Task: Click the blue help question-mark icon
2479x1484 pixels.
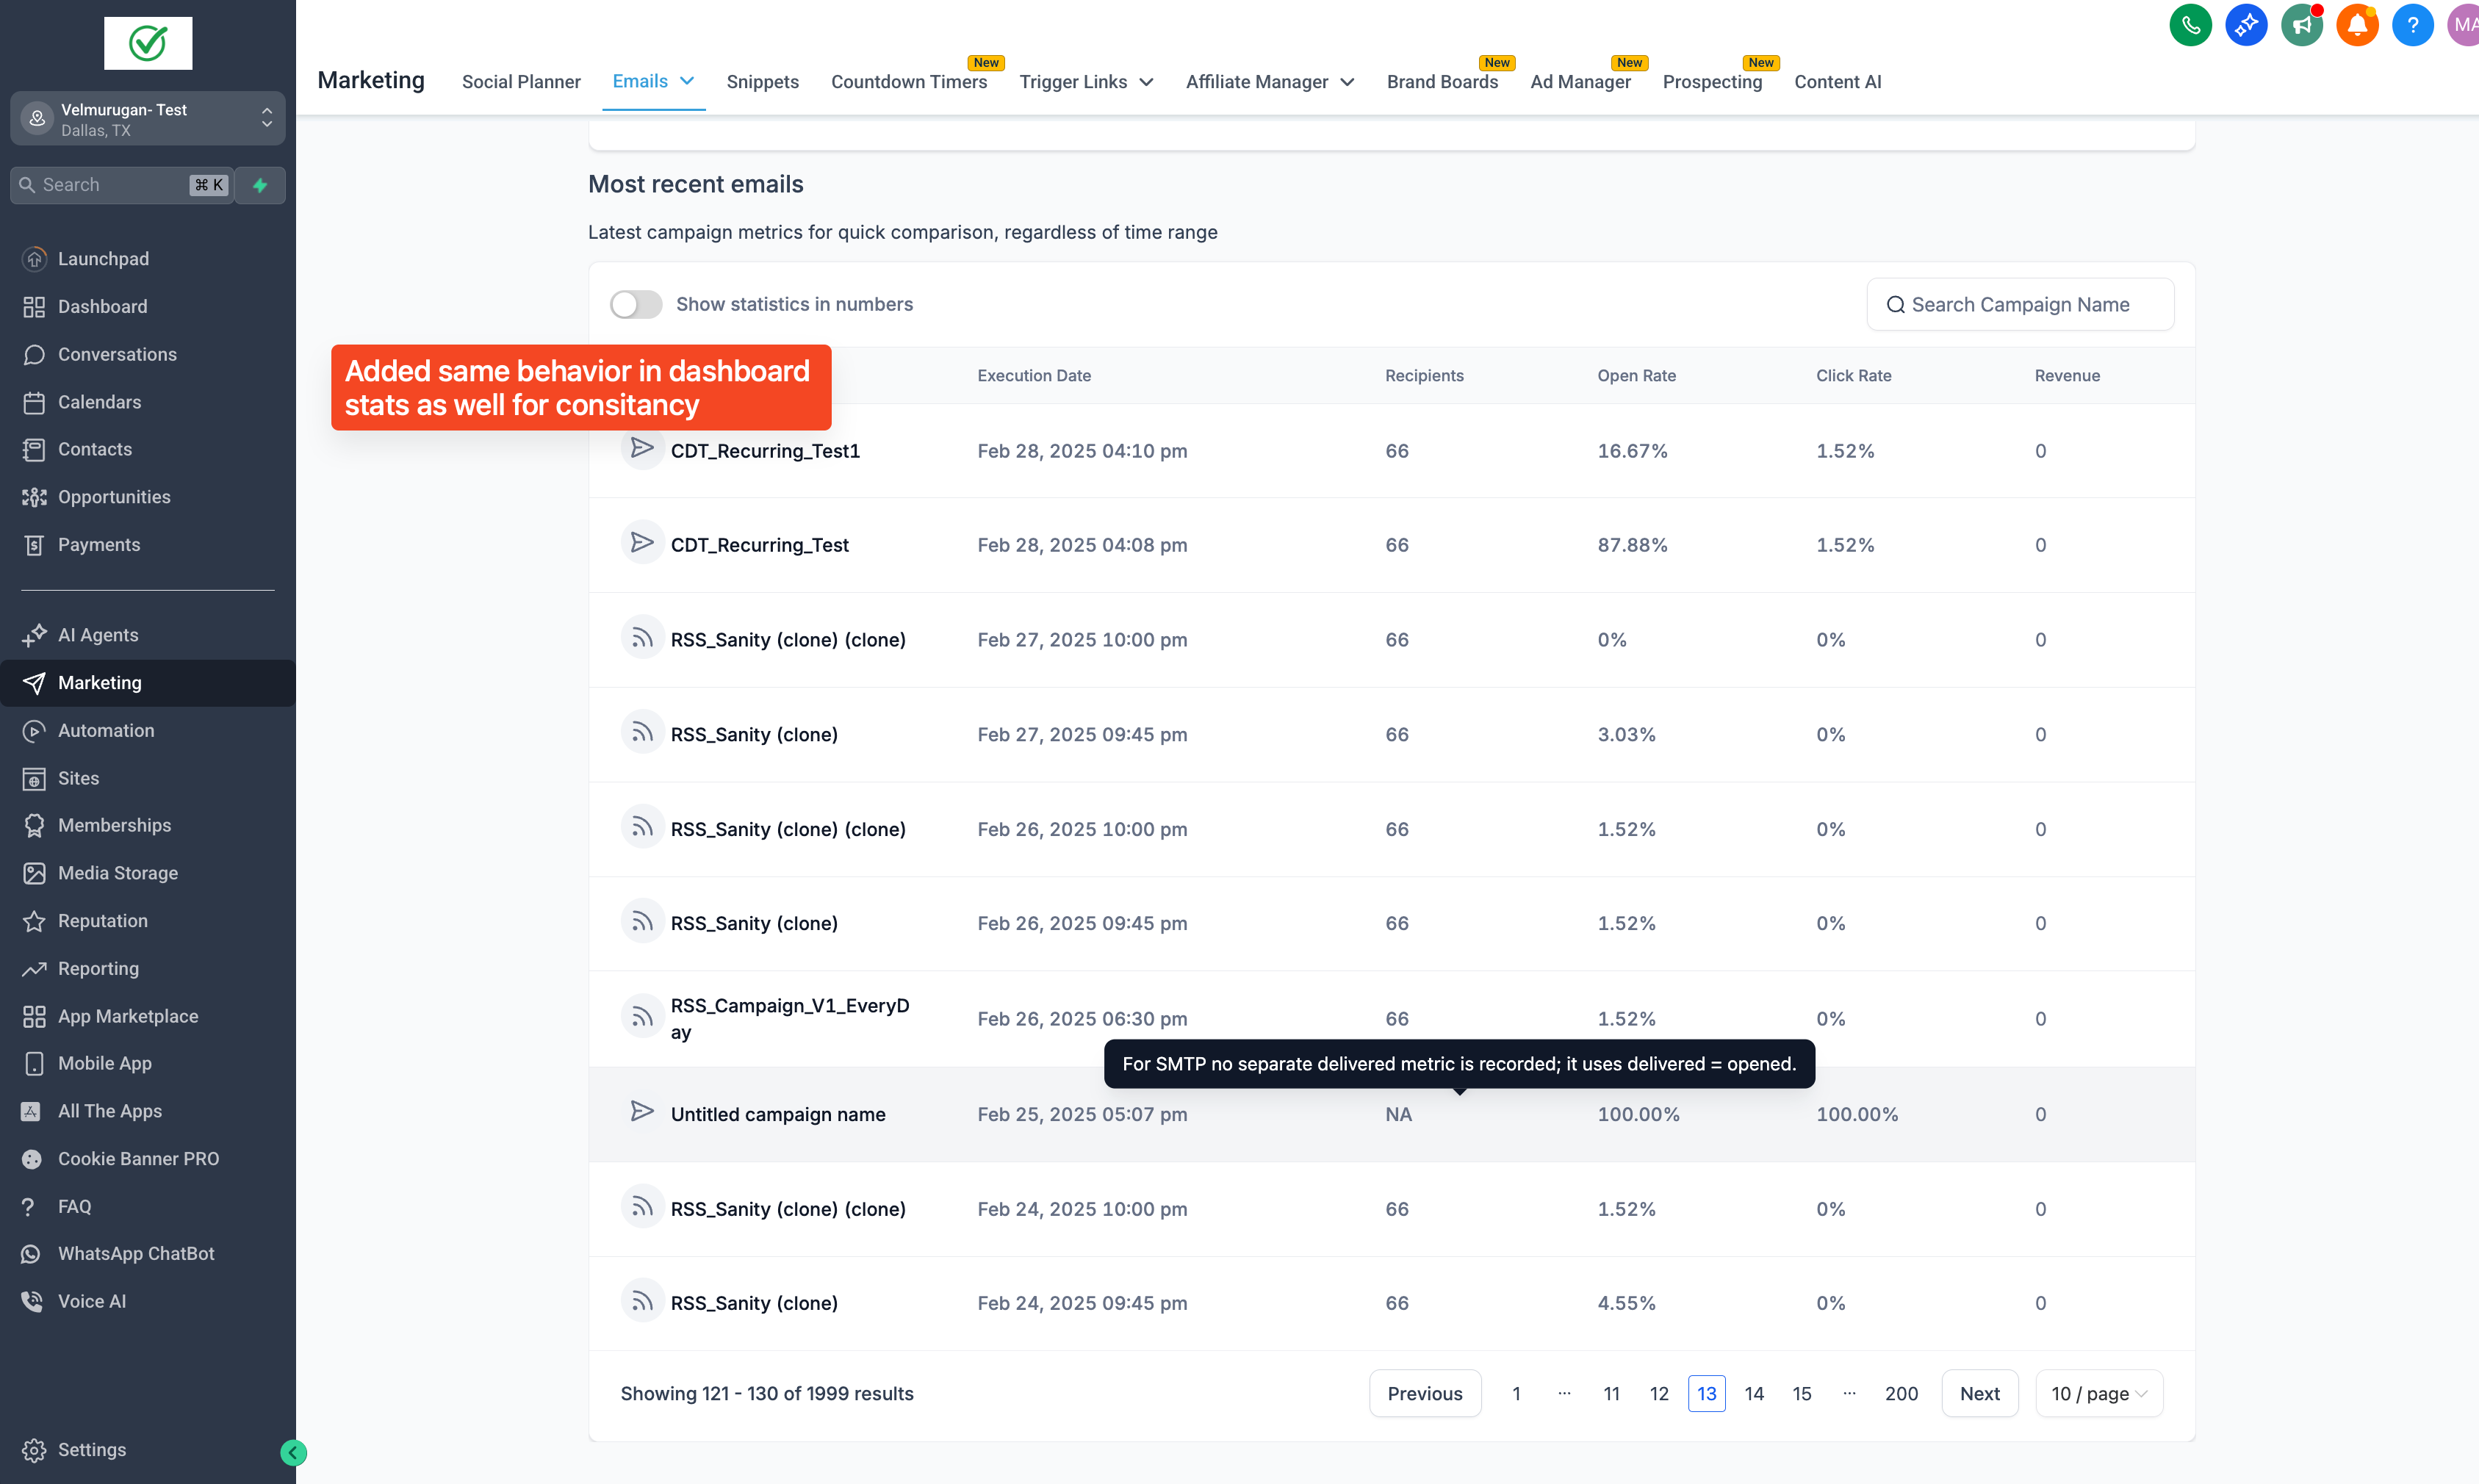Action: (2412, 25)
